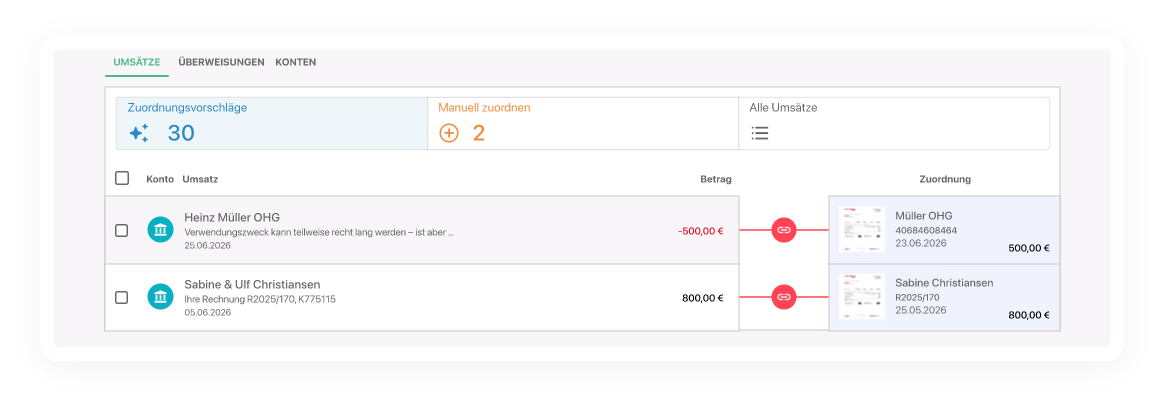Click the red link icon for the -500,00 € transaction
The image size is (1164, 406).
(x=784, y=230)
